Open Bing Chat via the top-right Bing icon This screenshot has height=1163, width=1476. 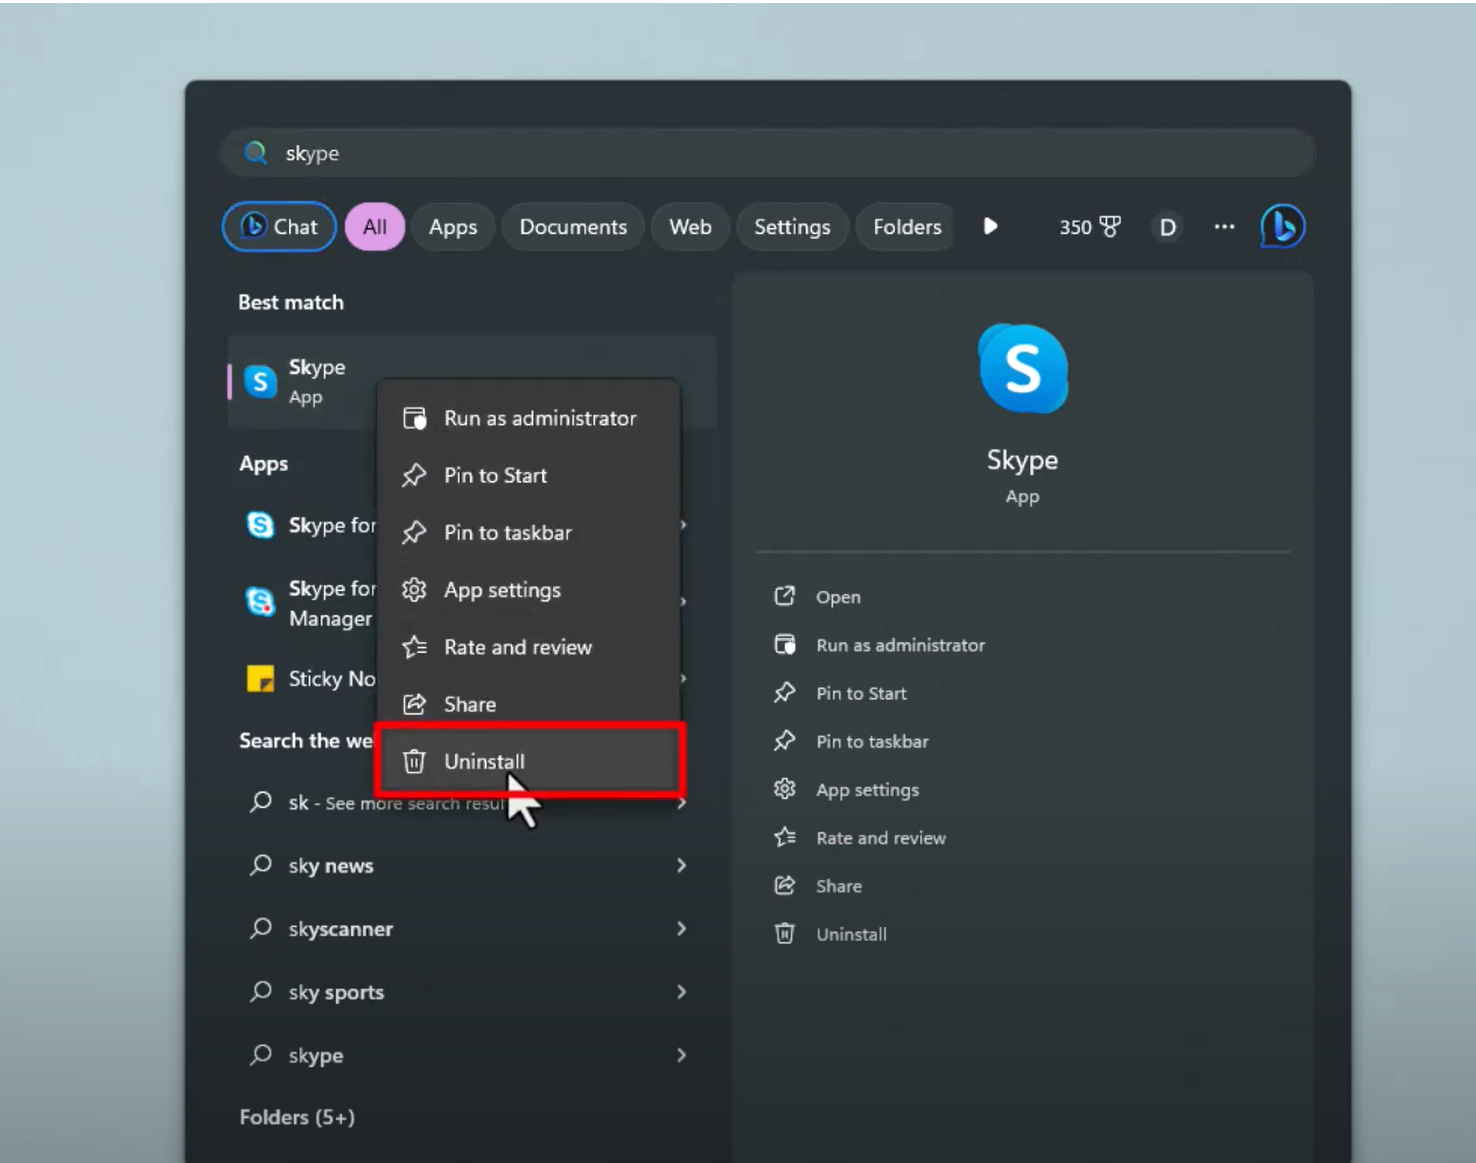point(1281,226)
